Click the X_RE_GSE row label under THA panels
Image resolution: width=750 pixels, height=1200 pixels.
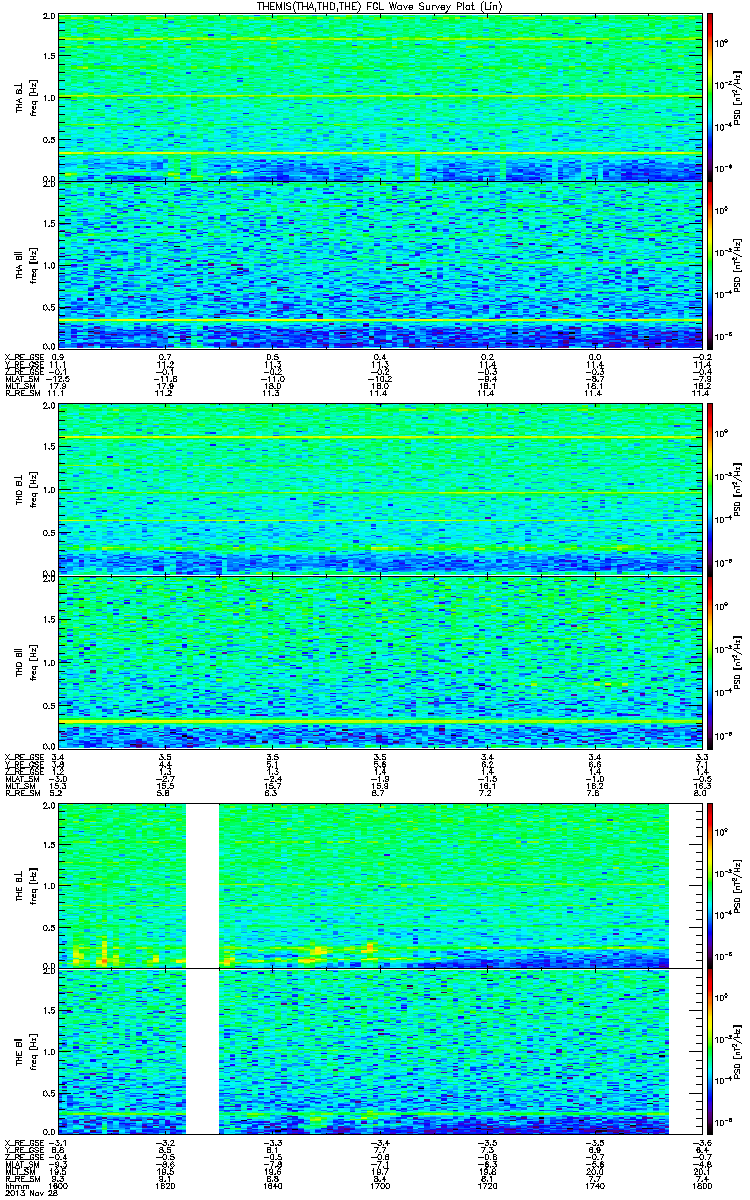(x=23, y=357)
